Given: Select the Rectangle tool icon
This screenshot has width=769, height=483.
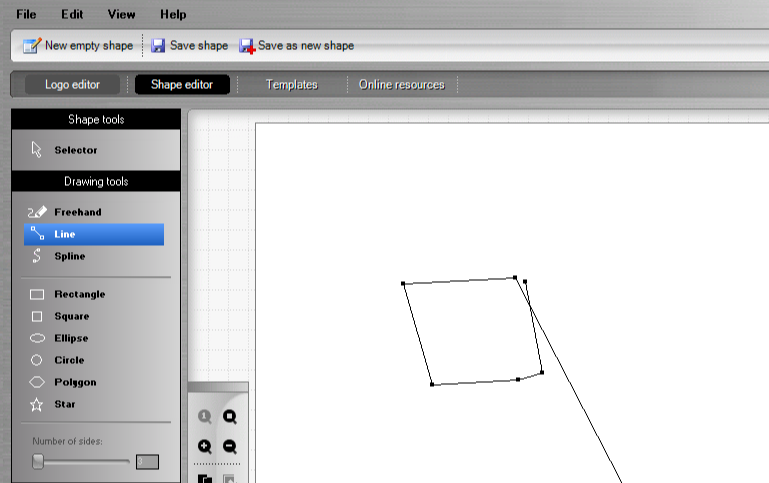Looking at the screenshot, I should [x=37, y=294].
